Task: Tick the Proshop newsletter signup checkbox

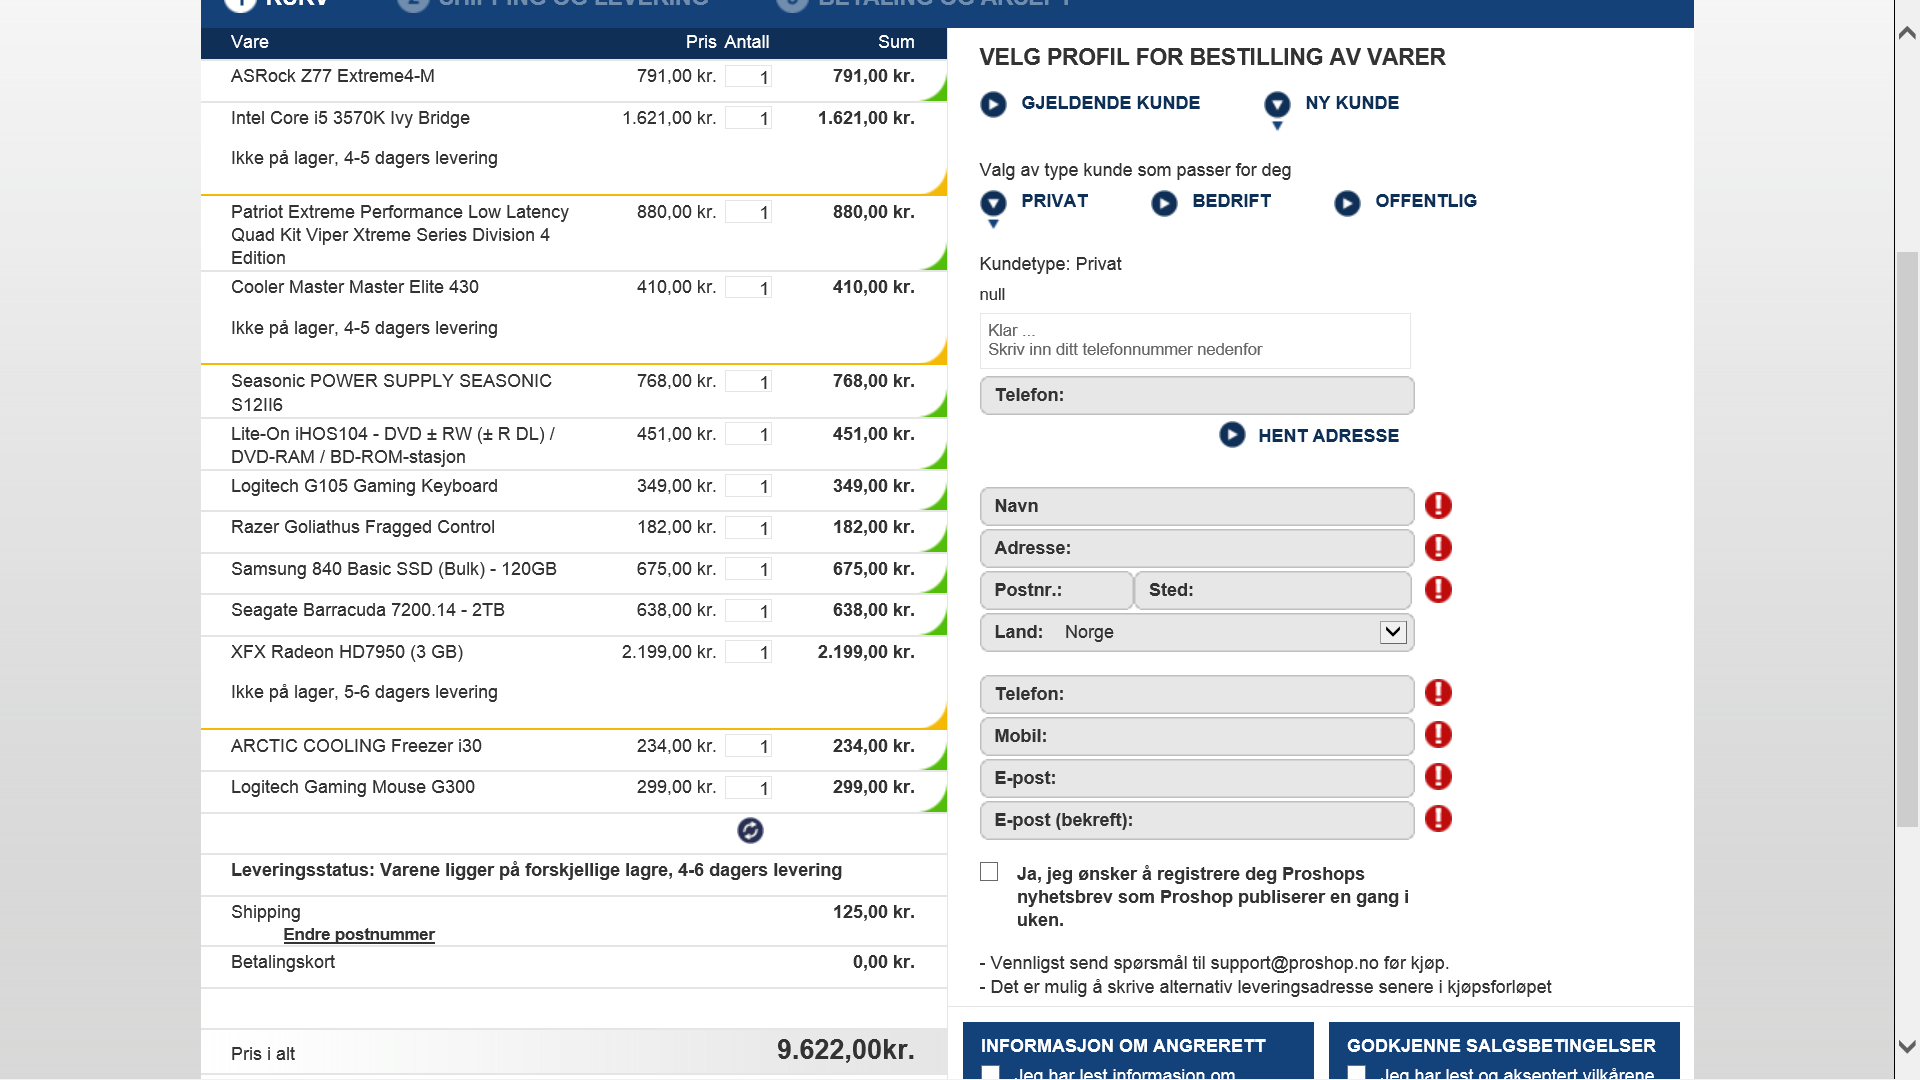Action: [989, 872]
